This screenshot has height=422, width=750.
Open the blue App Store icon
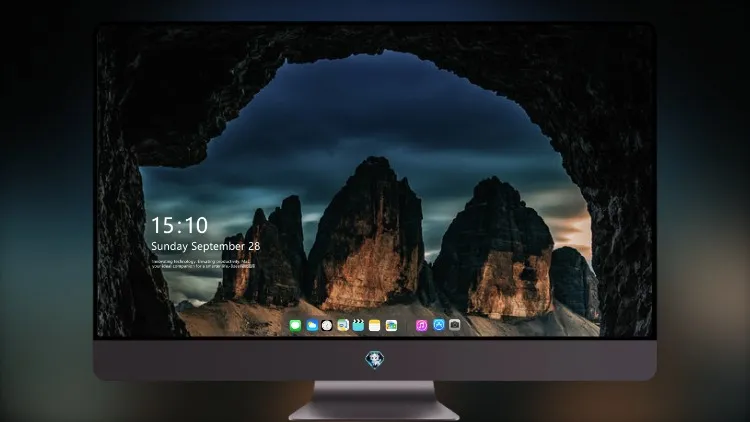click(x=439, y=325)
